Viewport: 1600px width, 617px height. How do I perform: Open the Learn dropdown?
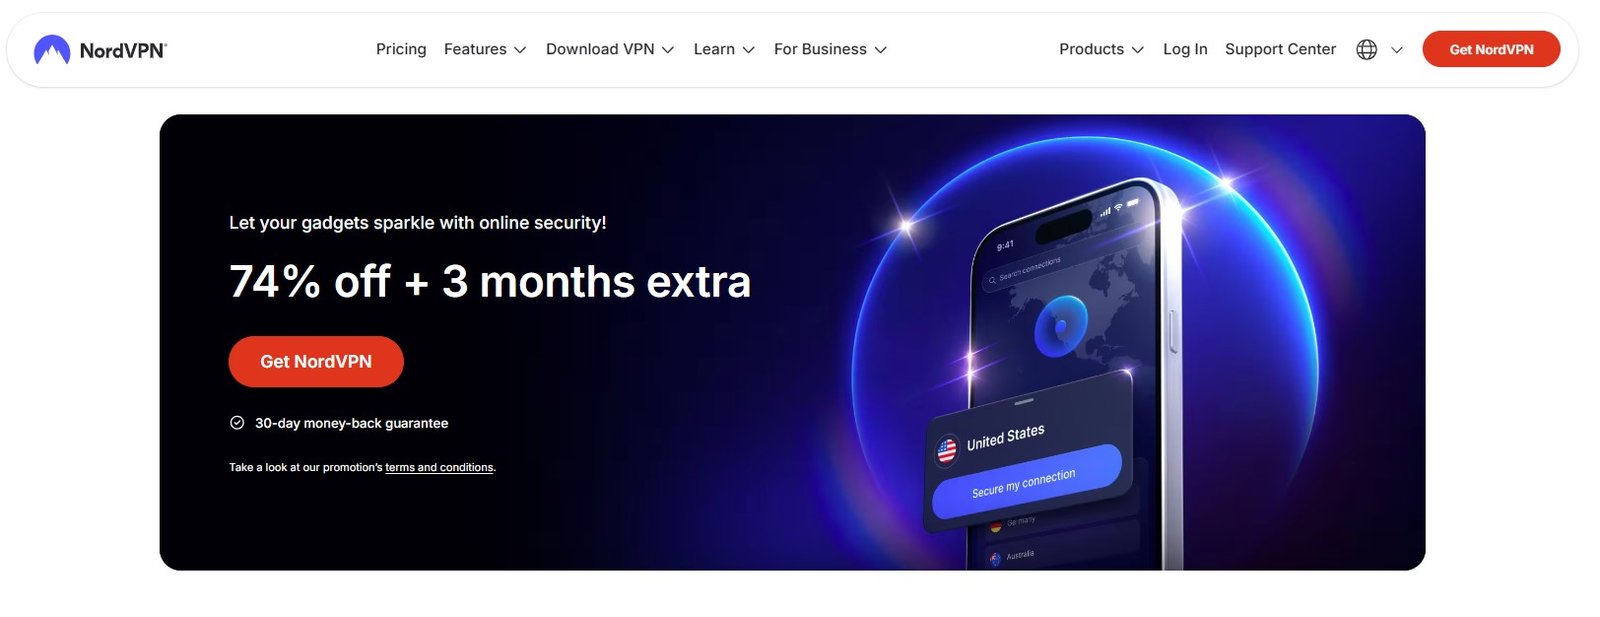pos(724,50)
